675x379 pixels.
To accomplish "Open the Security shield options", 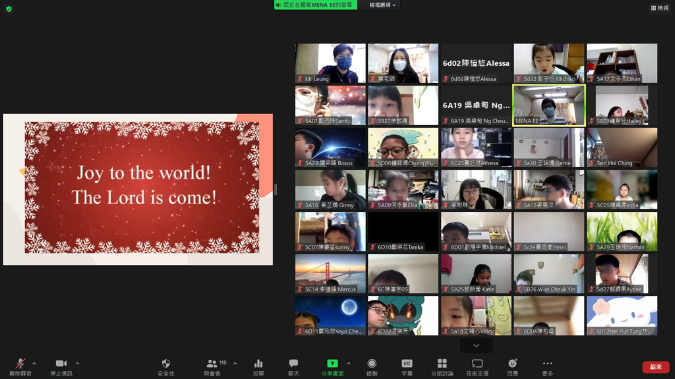I will point(166,367).
